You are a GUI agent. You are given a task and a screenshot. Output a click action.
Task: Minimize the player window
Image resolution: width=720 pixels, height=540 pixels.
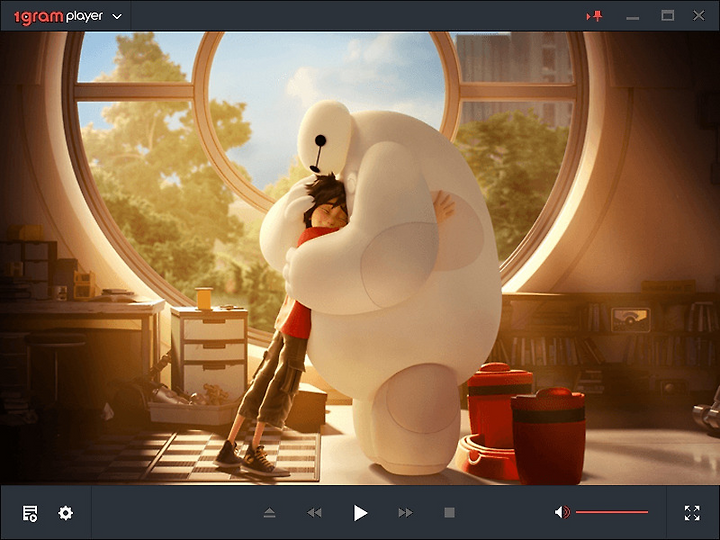click(633, 18)
